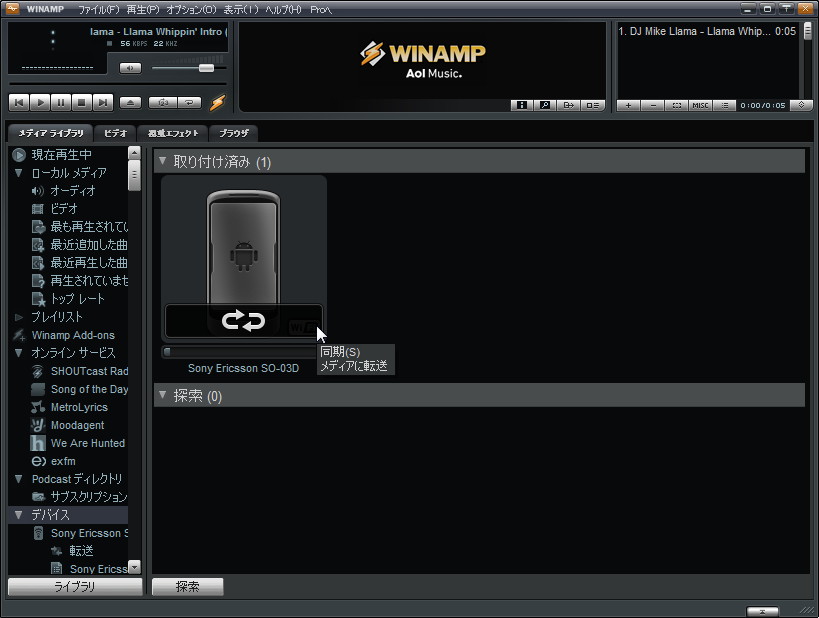The height and width of the screenshot is (618, 819).
Task: Remove items with the playlist minus button
Action: point(653,105)
